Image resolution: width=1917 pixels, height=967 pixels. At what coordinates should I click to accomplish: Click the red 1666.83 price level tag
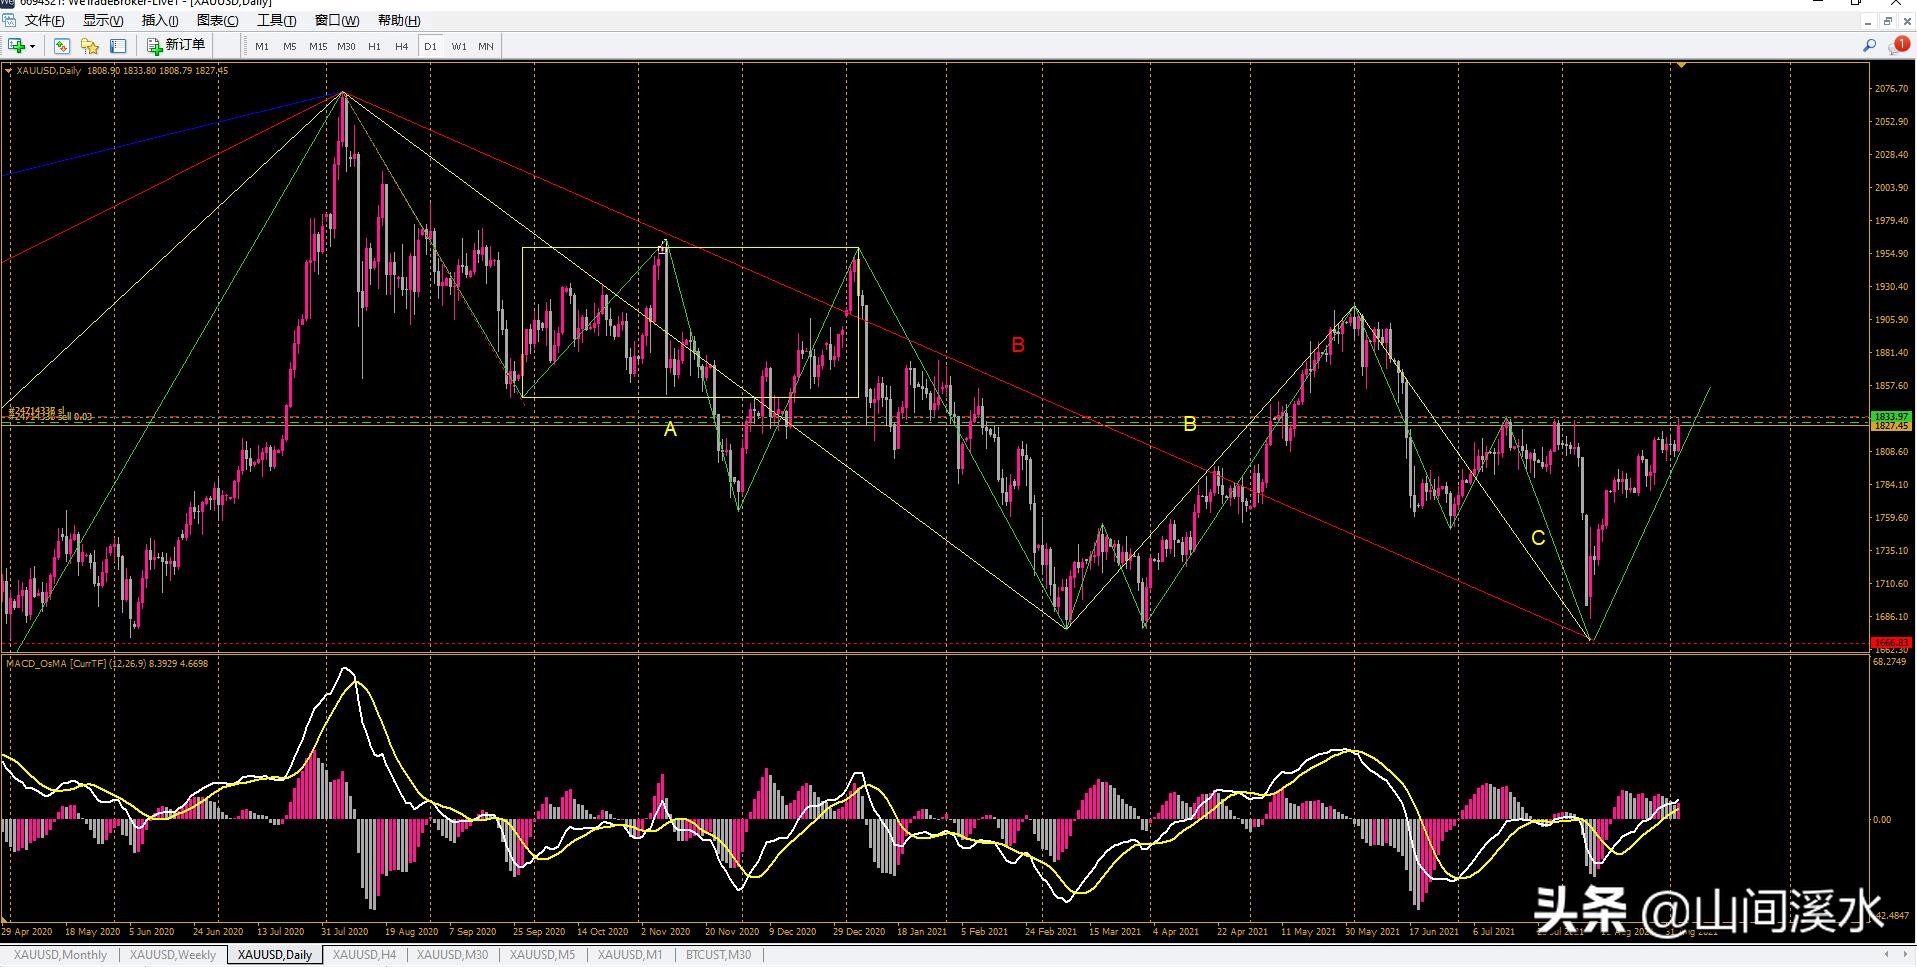pos(1891,642)
